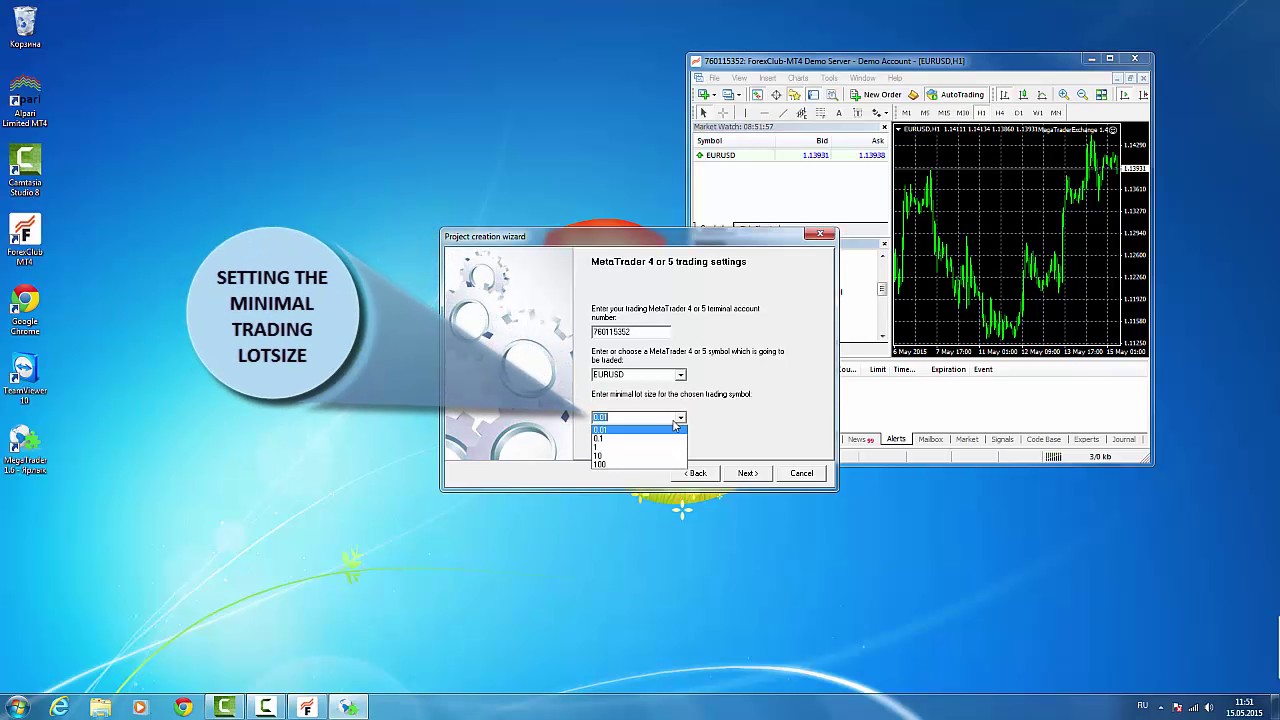Screen dimensions: 1280x720
Task: Select the M30 timeframe
Action: (x=963, y=113)
